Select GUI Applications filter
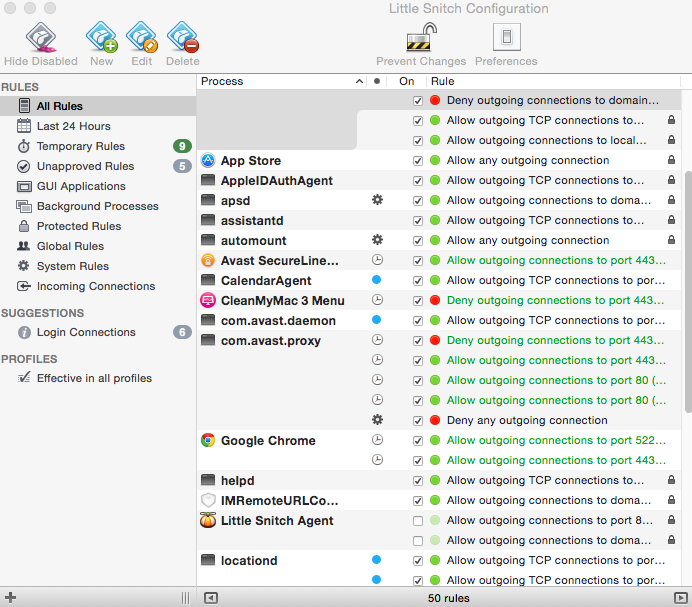The width and height of the screenshot is (692, 607). click(98, 186)
